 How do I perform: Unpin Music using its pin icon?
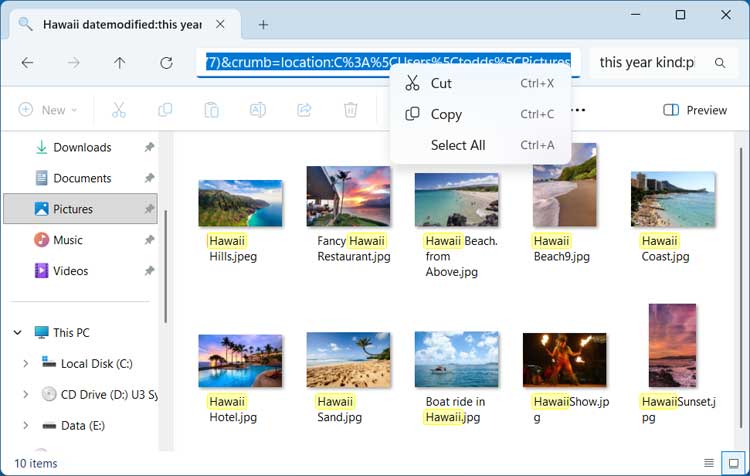(149, 240)
